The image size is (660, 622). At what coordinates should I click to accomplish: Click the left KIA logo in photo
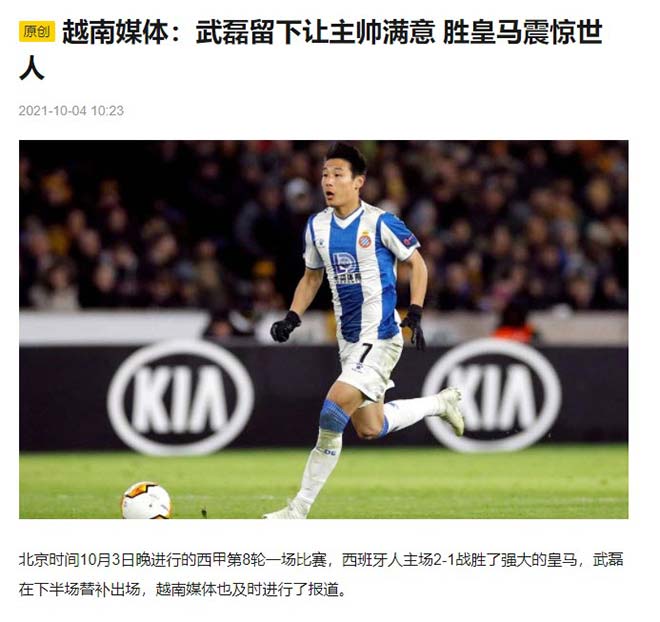click(x=181, y=397)
